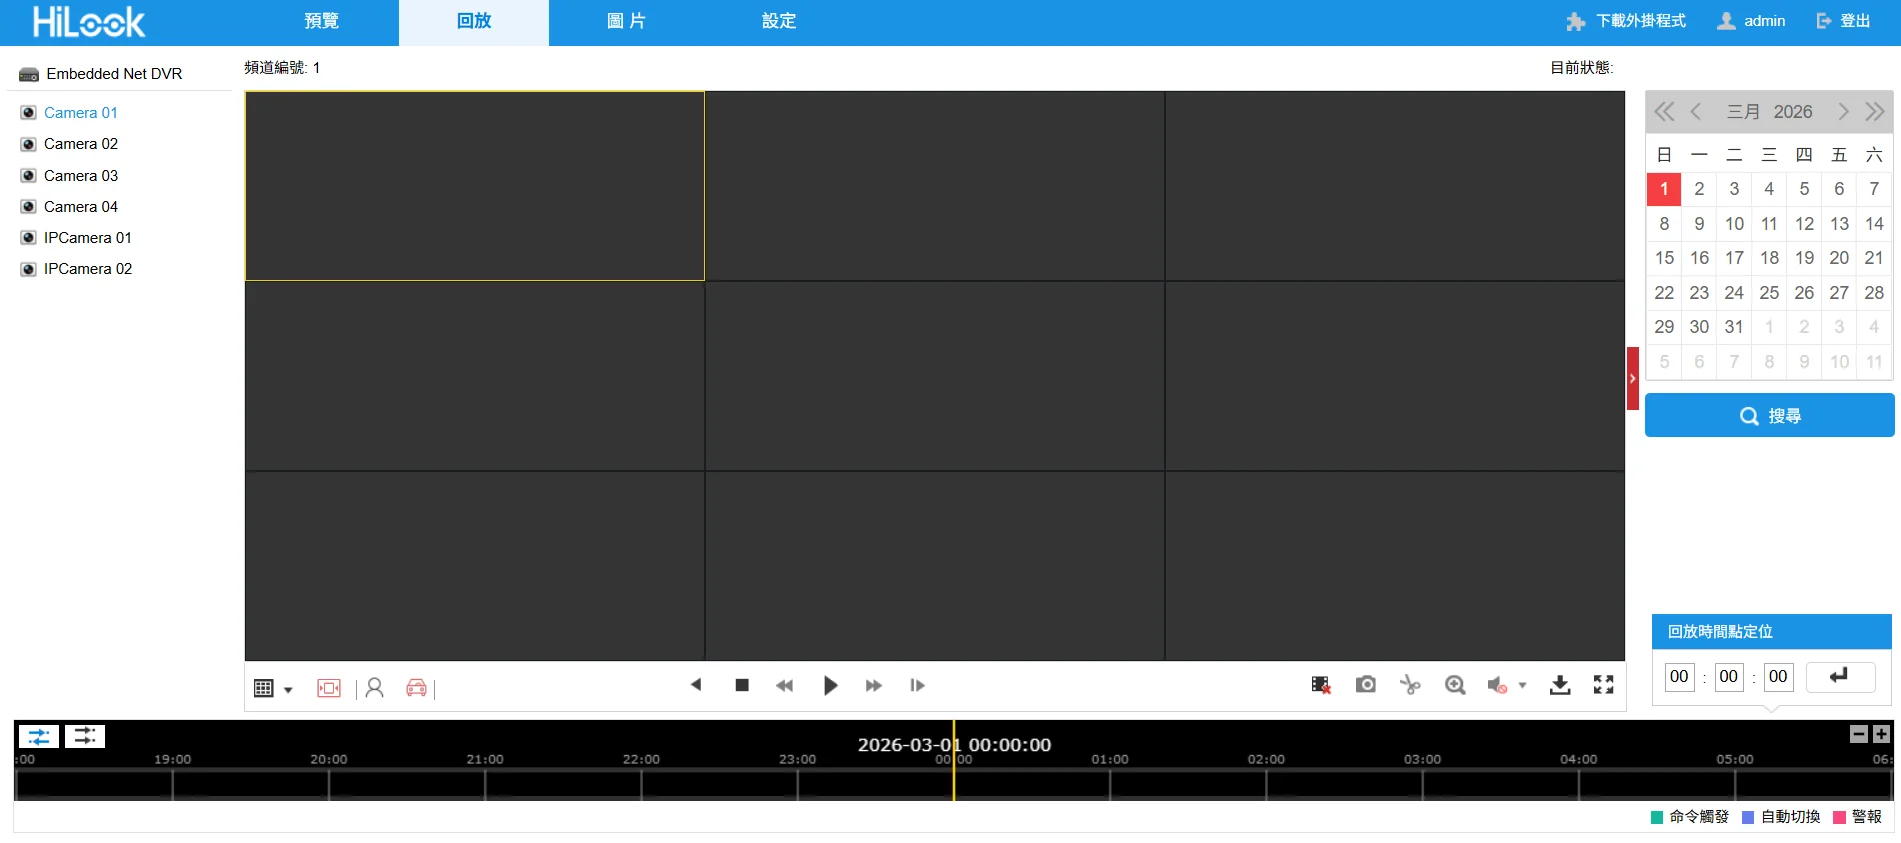Screen dimensions: 1901x843
Task: Go to previous year in calendar
Action: [1664, 112]
